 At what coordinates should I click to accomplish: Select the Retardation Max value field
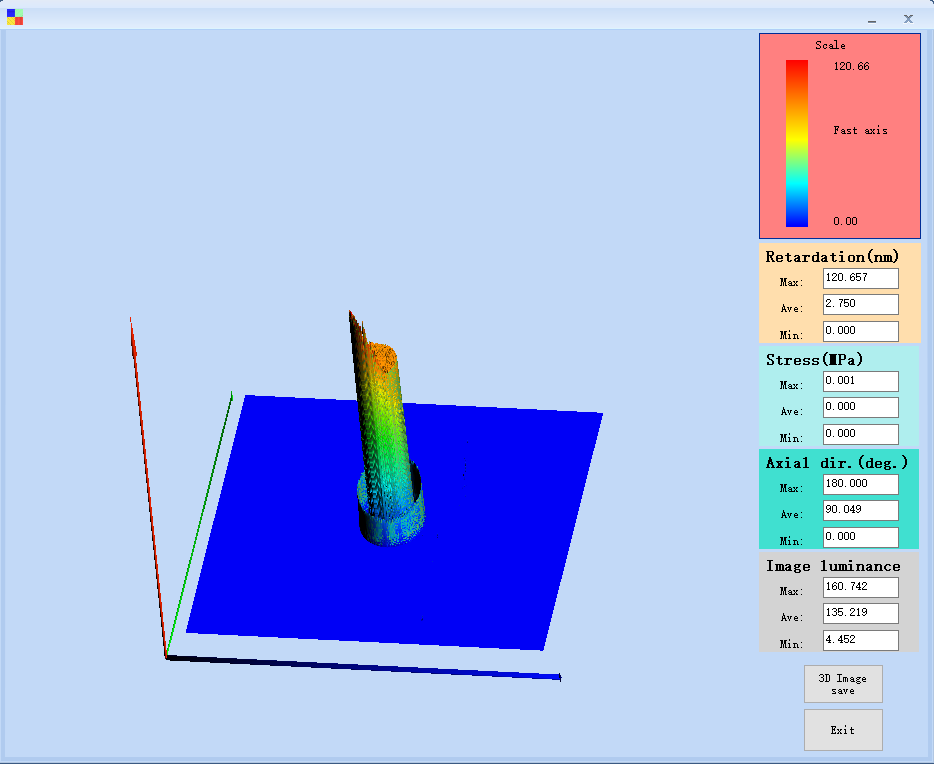[x=860, y=278]
